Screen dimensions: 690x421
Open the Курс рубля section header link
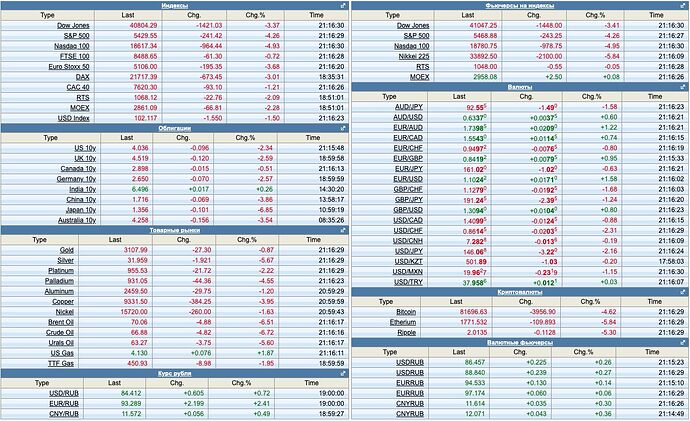pyautogui.click(x=175, y=373)
